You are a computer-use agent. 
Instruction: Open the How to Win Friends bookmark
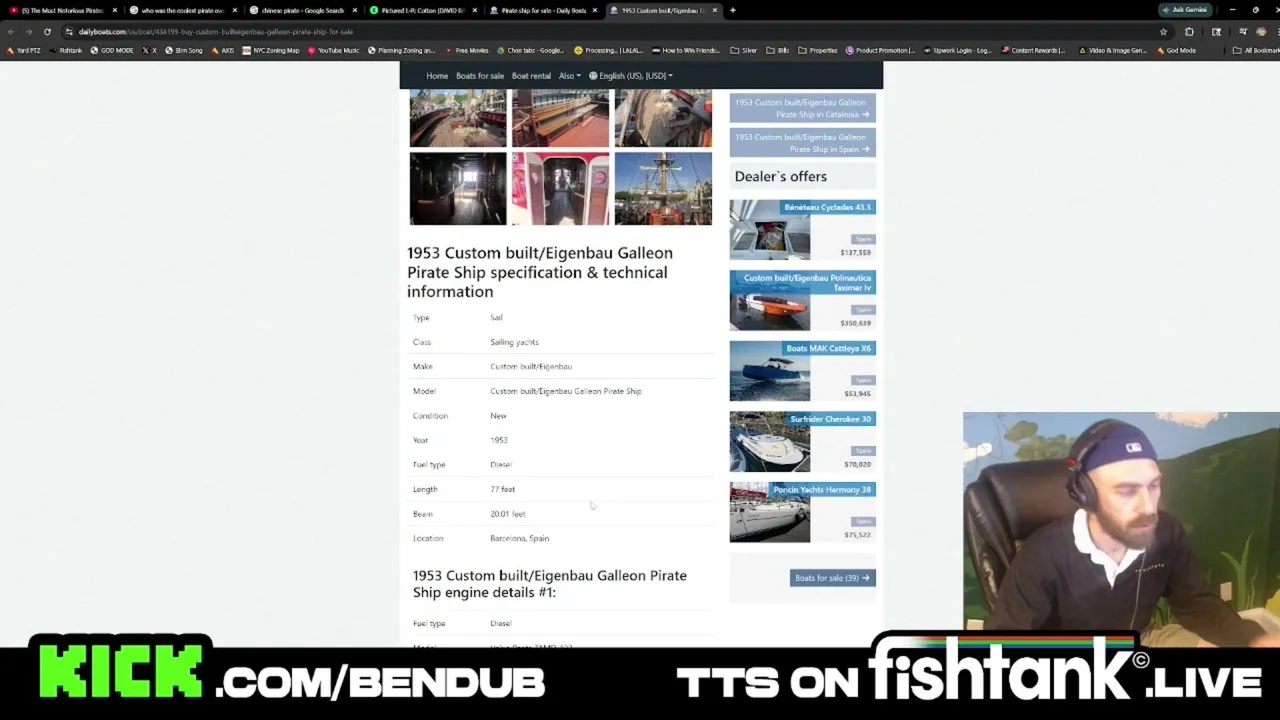(685, 50)
